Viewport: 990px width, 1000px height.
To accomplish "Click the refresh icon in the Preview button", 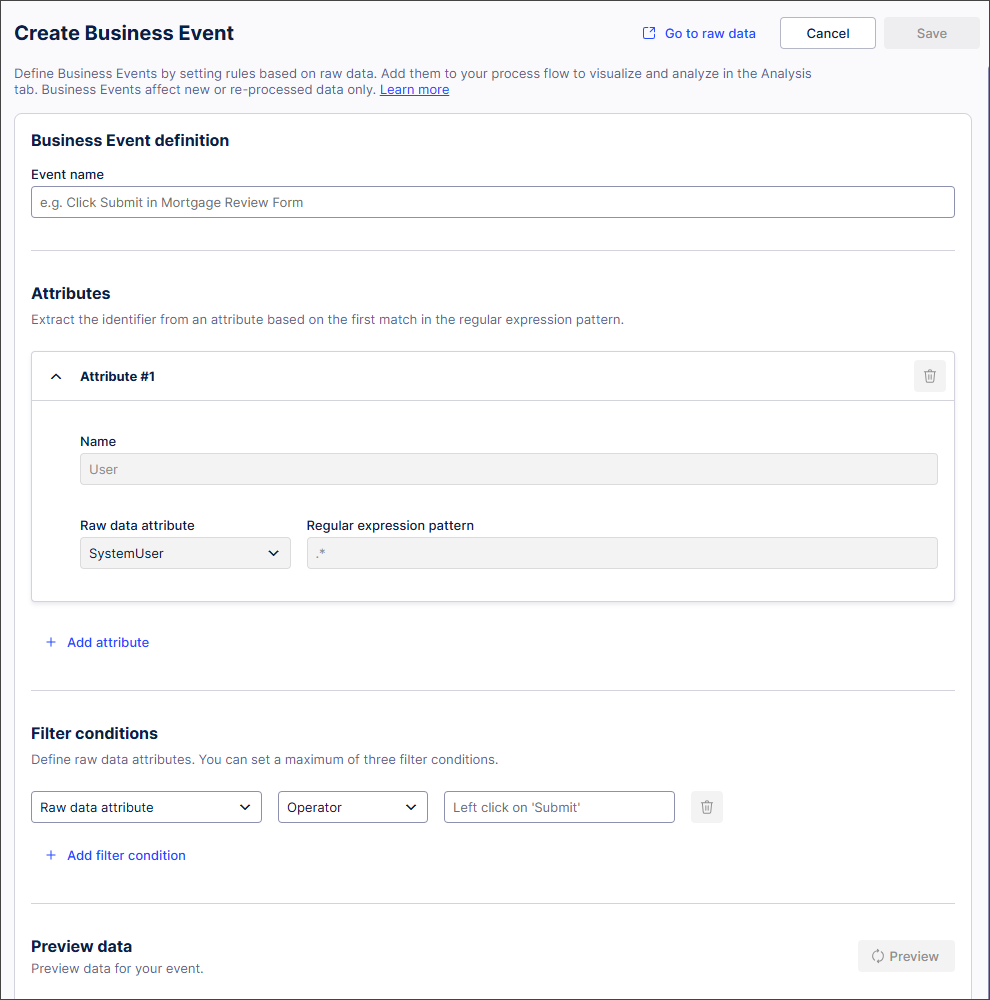I will (x=878, y=956).
